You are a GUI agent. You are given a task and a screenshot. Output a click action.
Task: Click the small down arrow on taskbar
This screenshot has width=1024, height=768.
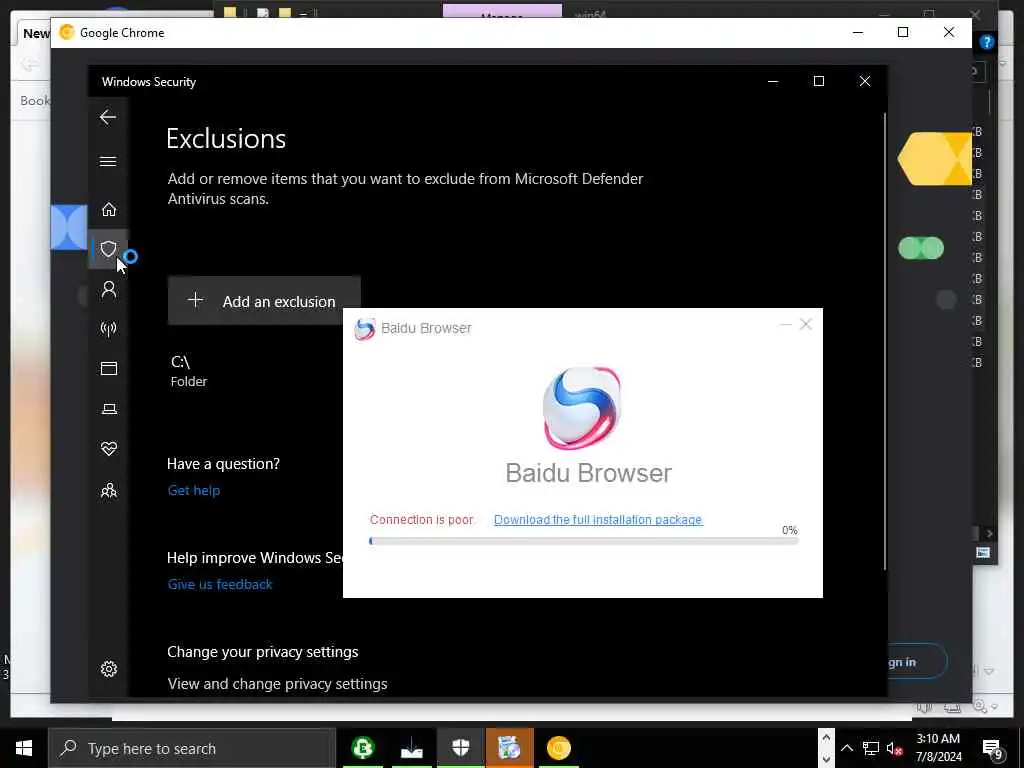click(x=826, y=759)
